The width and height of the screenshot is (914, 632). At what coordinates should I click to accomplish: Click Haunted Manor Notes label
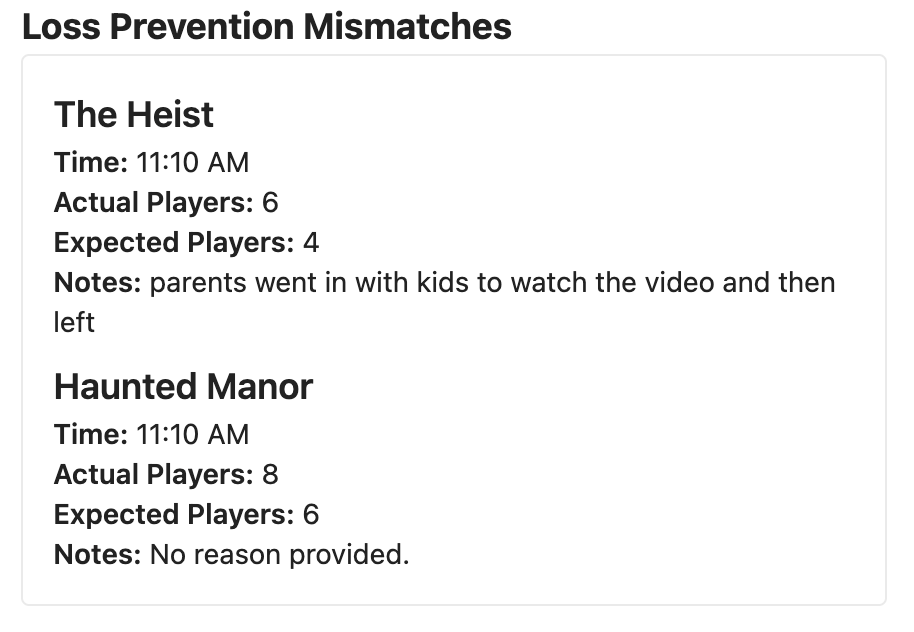[97, 555]
